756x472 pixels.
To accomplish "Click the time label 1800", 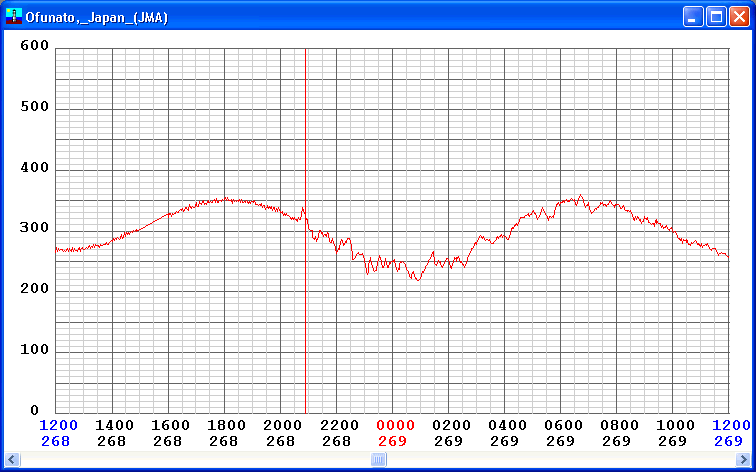I will [x=226, y=425].
